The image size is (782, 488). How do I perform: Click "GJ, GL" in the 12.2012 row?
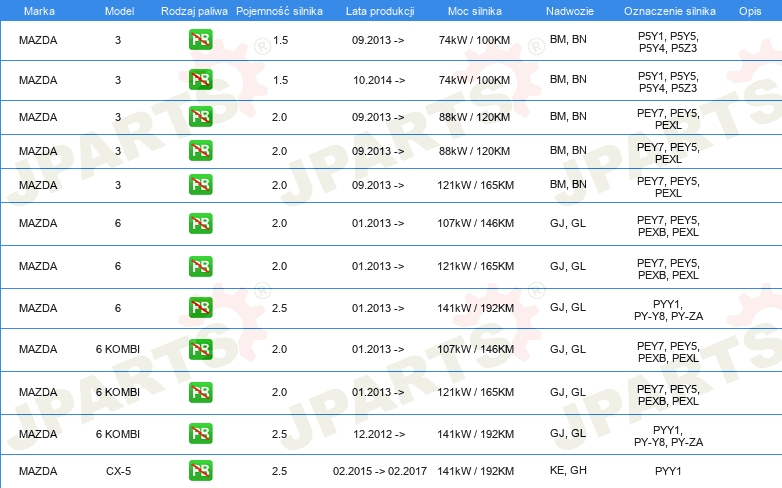(x=568, y=433)
